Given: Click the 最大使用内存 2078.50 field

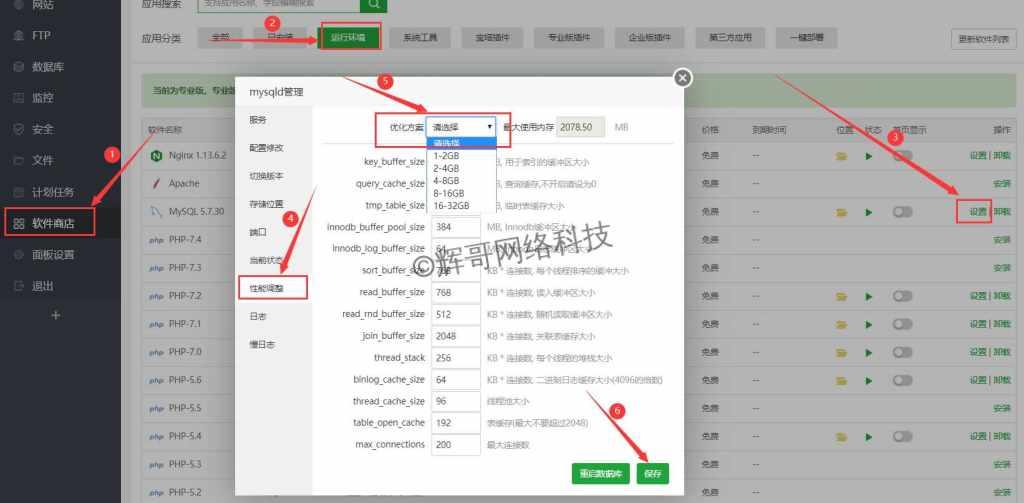Looking at the screenshot, I should (x=581, y=127).
